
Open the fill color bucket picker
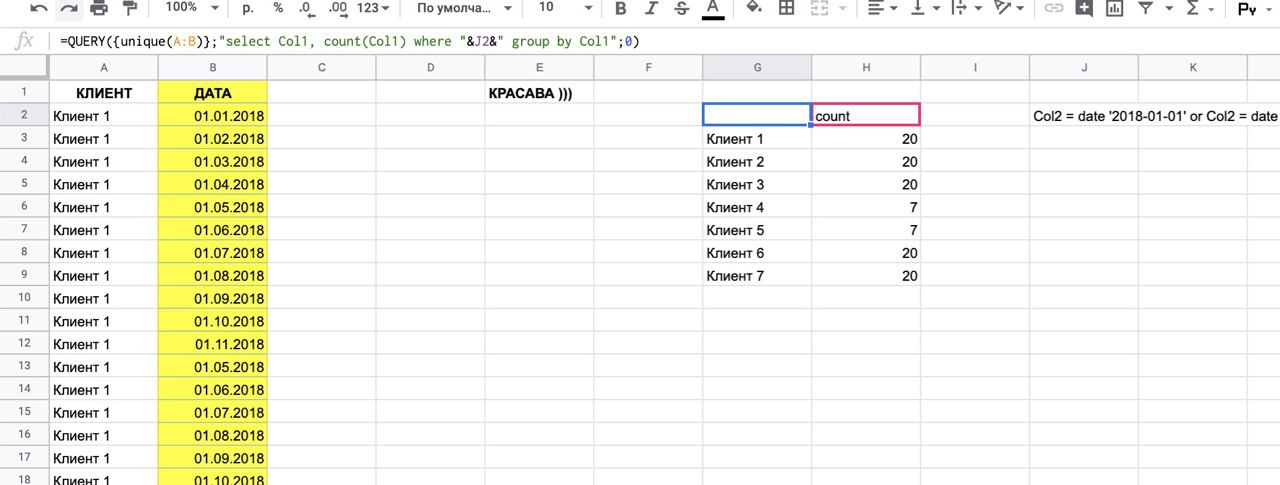755,8
